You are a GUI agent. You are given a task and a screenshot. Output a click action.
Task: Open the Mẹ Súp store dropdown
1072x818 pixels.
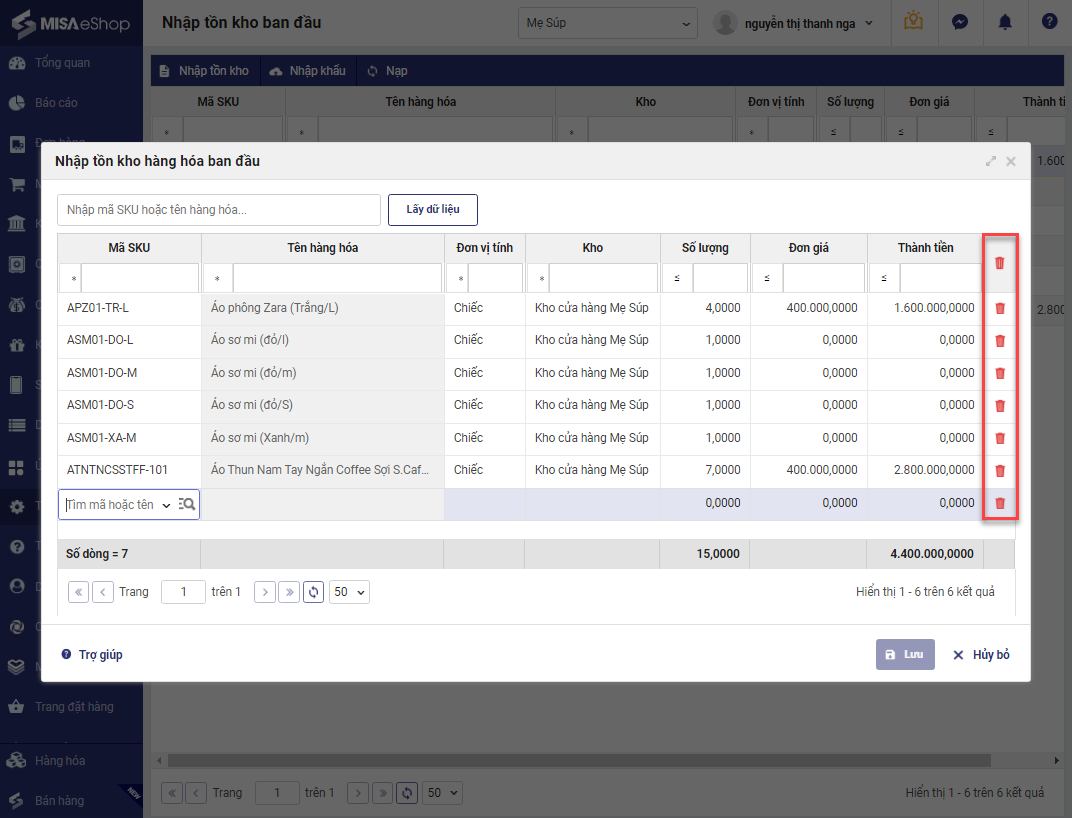click(x=608, y=22)
